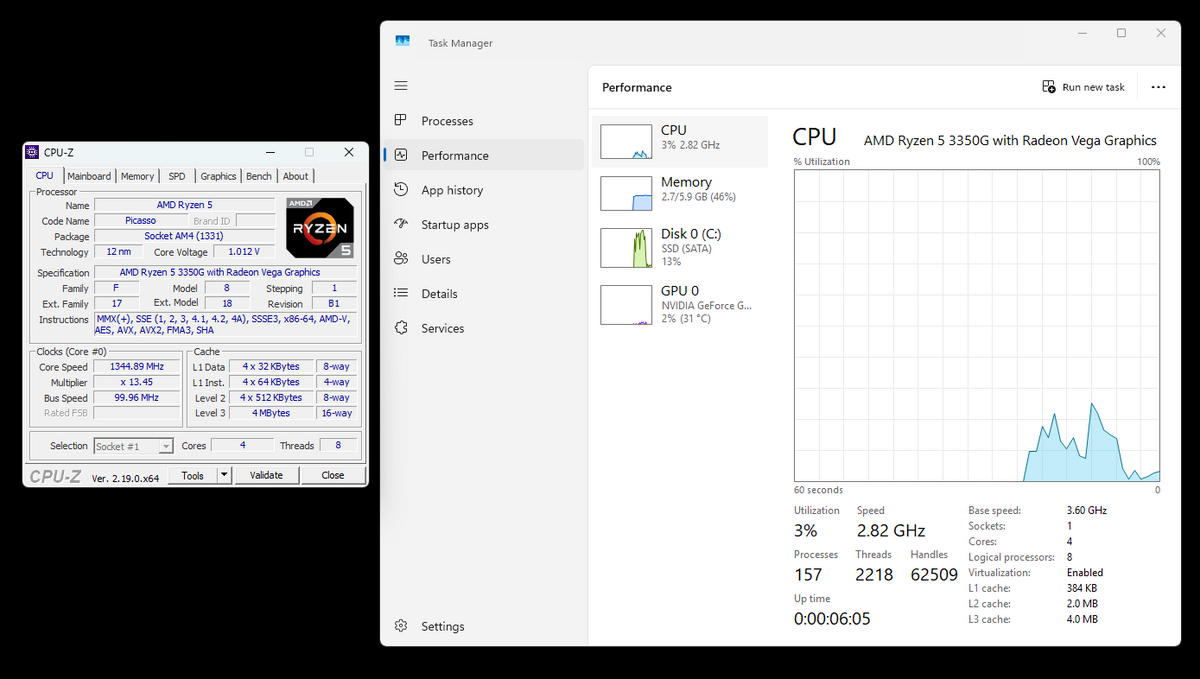Image resolution: width=1200 pixels, height=679 pixels.
Task: Click the Settings gear icon in Task Manager
Action: [x=401, y=626]
